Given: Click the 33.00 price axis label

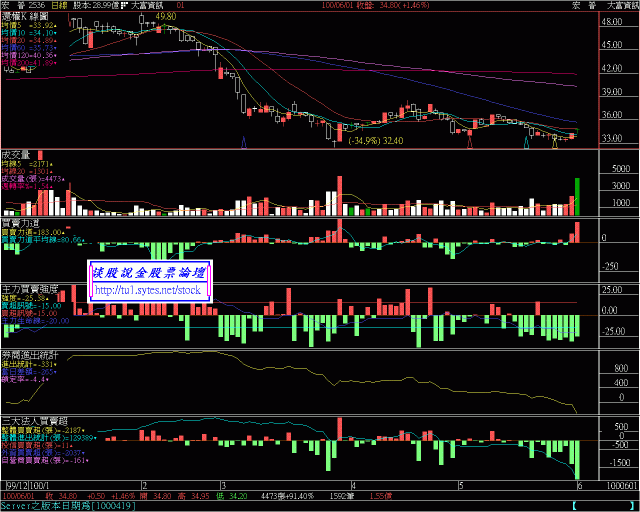Looking at the screenshot, I should tap(611, 138).
